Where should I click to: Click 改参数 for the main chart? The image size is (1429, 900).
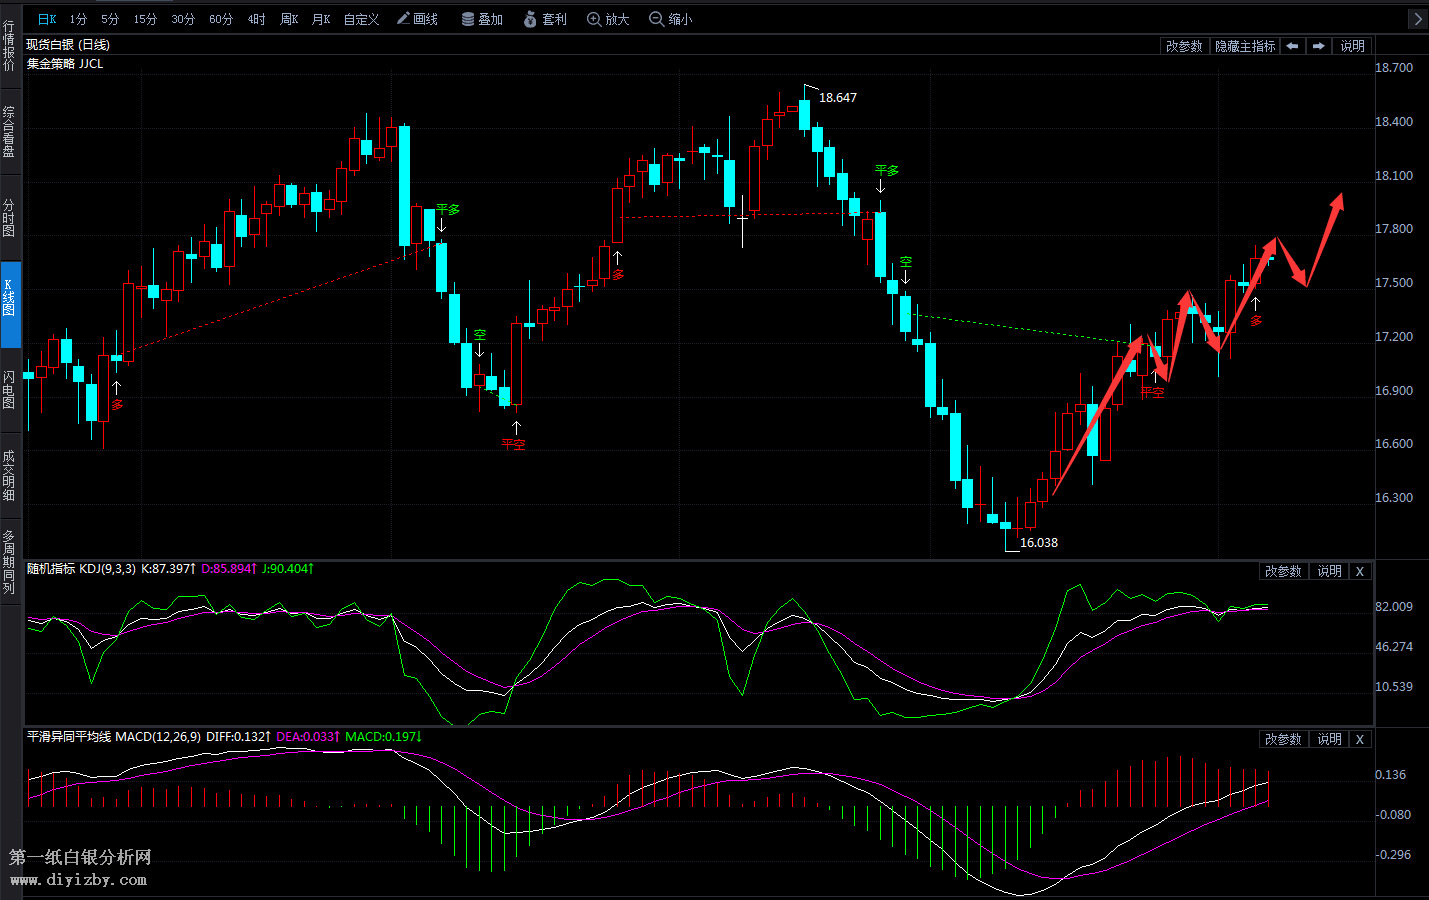pyautogui.click(x=1184, y=46)
